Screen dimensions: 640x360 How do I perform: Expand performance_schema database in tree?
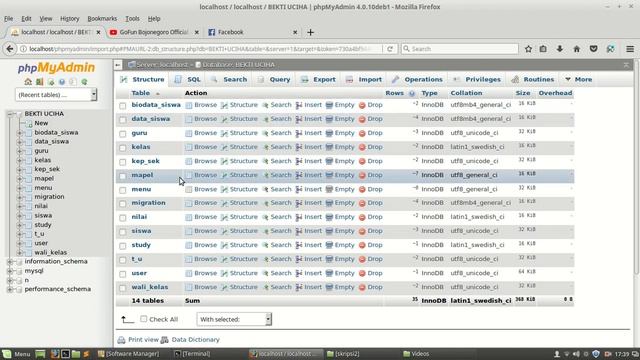click(x=10, y=289)
